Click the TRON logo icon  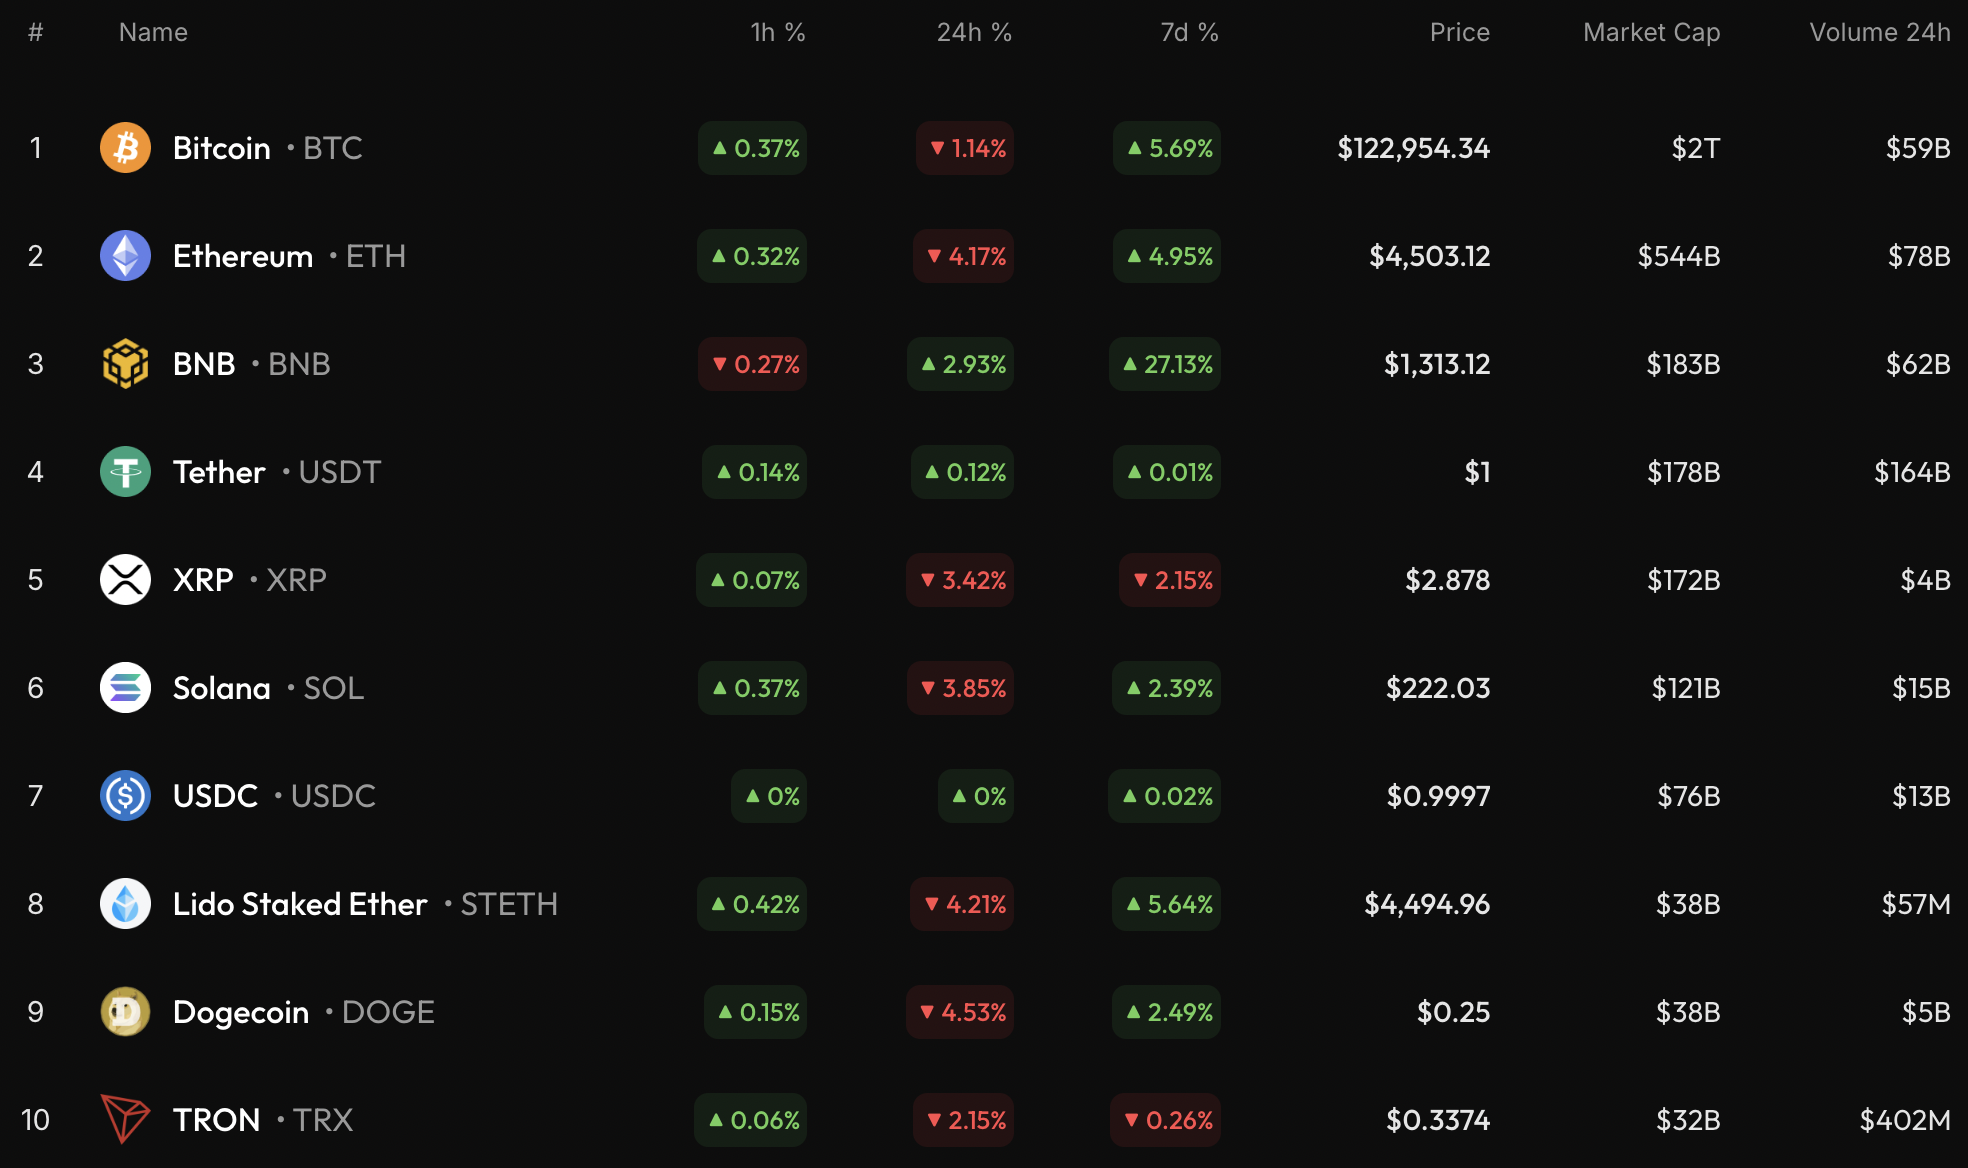pos(125,1119)
